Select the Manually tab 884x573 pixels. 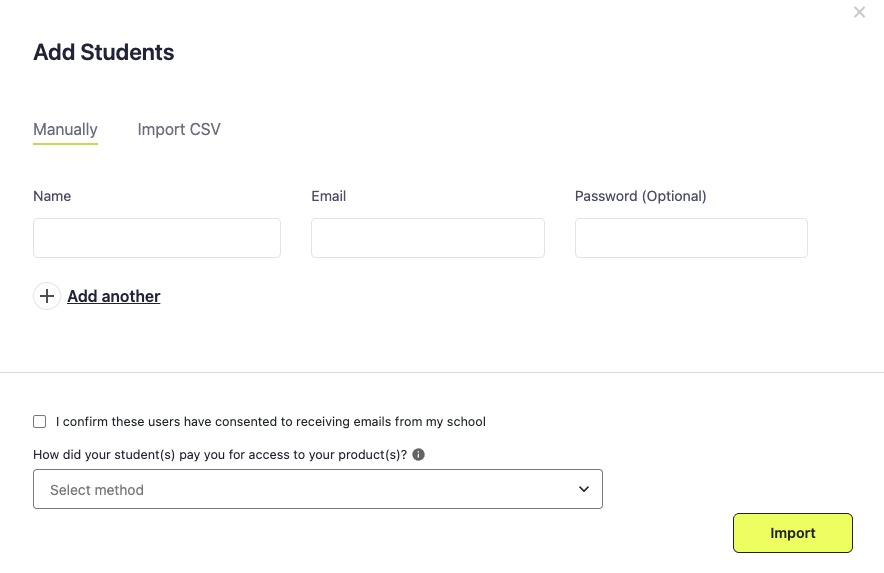[65, 130]
